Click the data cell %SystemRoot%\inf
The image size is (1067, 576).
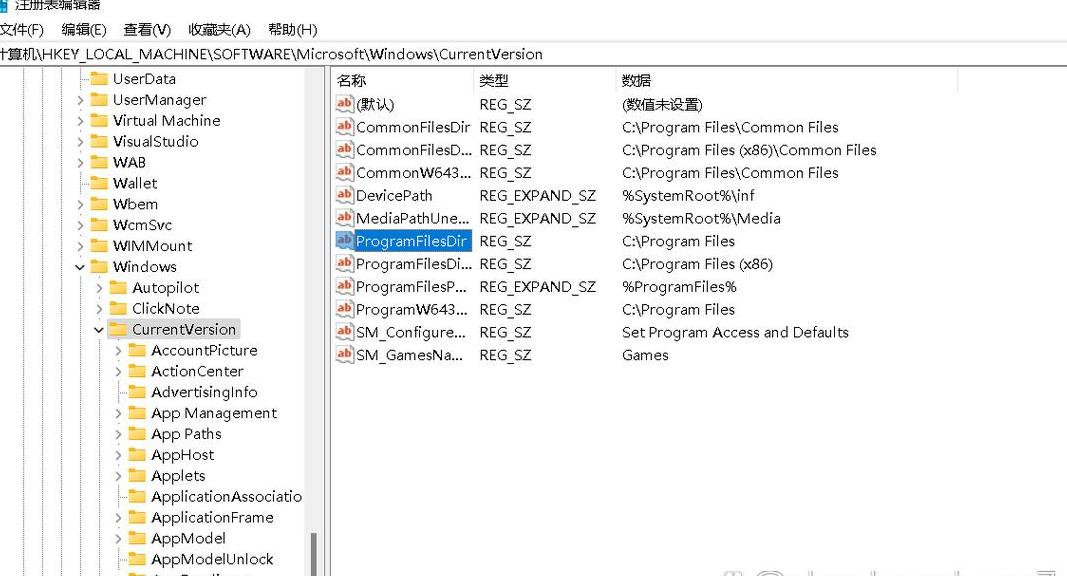(688, 195)
